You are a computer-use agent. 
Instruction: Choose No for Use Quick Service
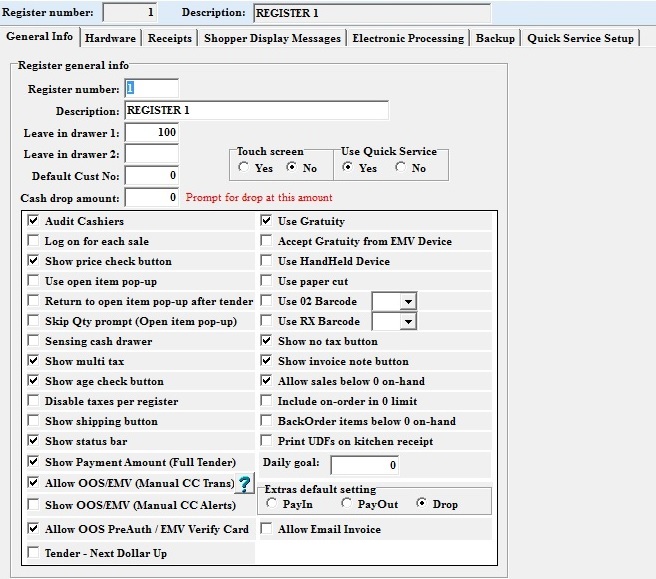402,168
